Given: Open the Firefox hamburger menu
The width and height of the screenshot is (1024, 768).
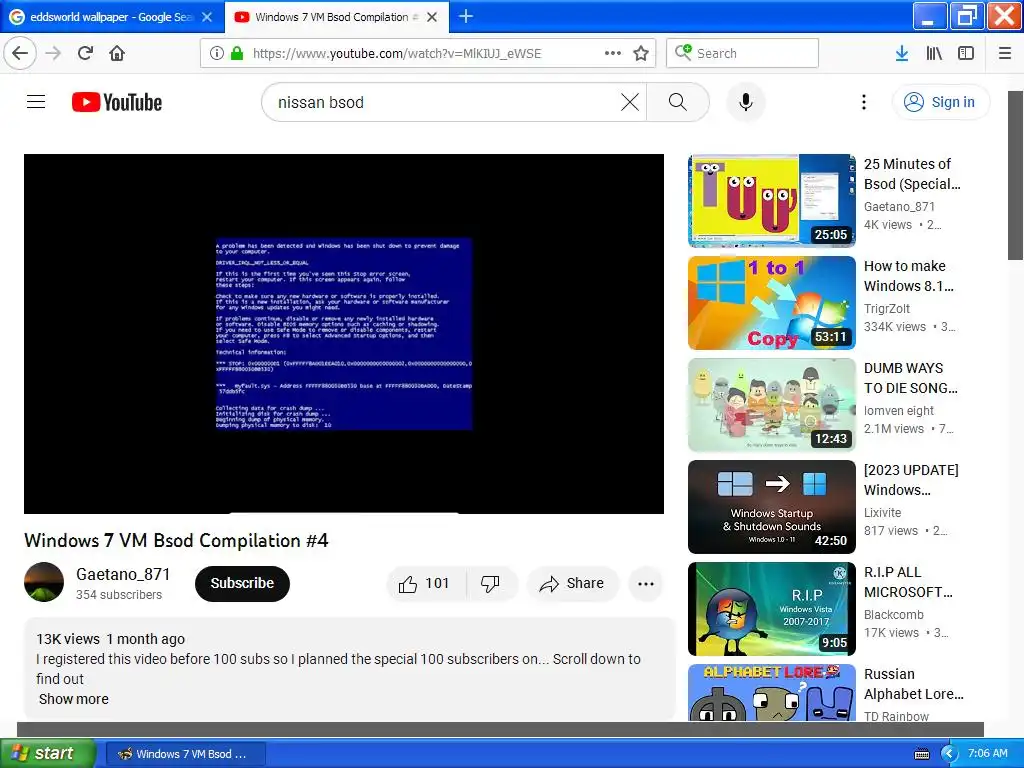Looking at the screenshot, I should (x=1005, y=53).
